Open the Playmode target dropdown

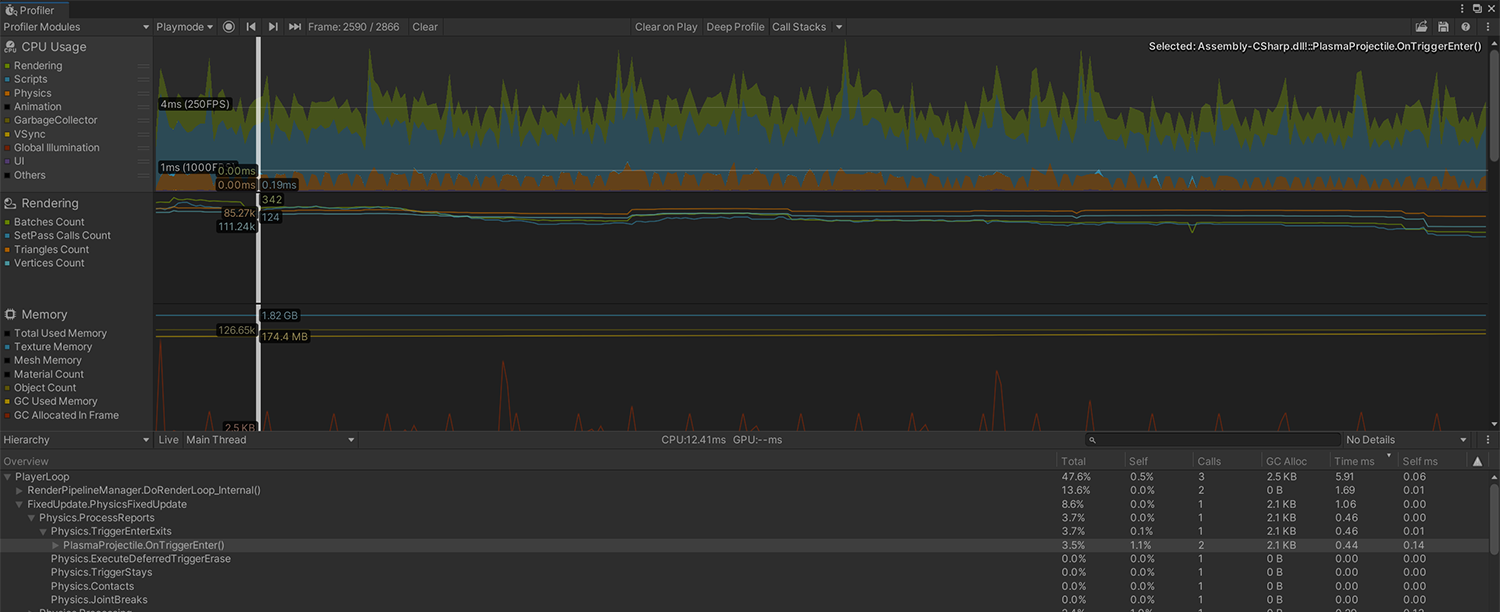click(x=185, y=27)
